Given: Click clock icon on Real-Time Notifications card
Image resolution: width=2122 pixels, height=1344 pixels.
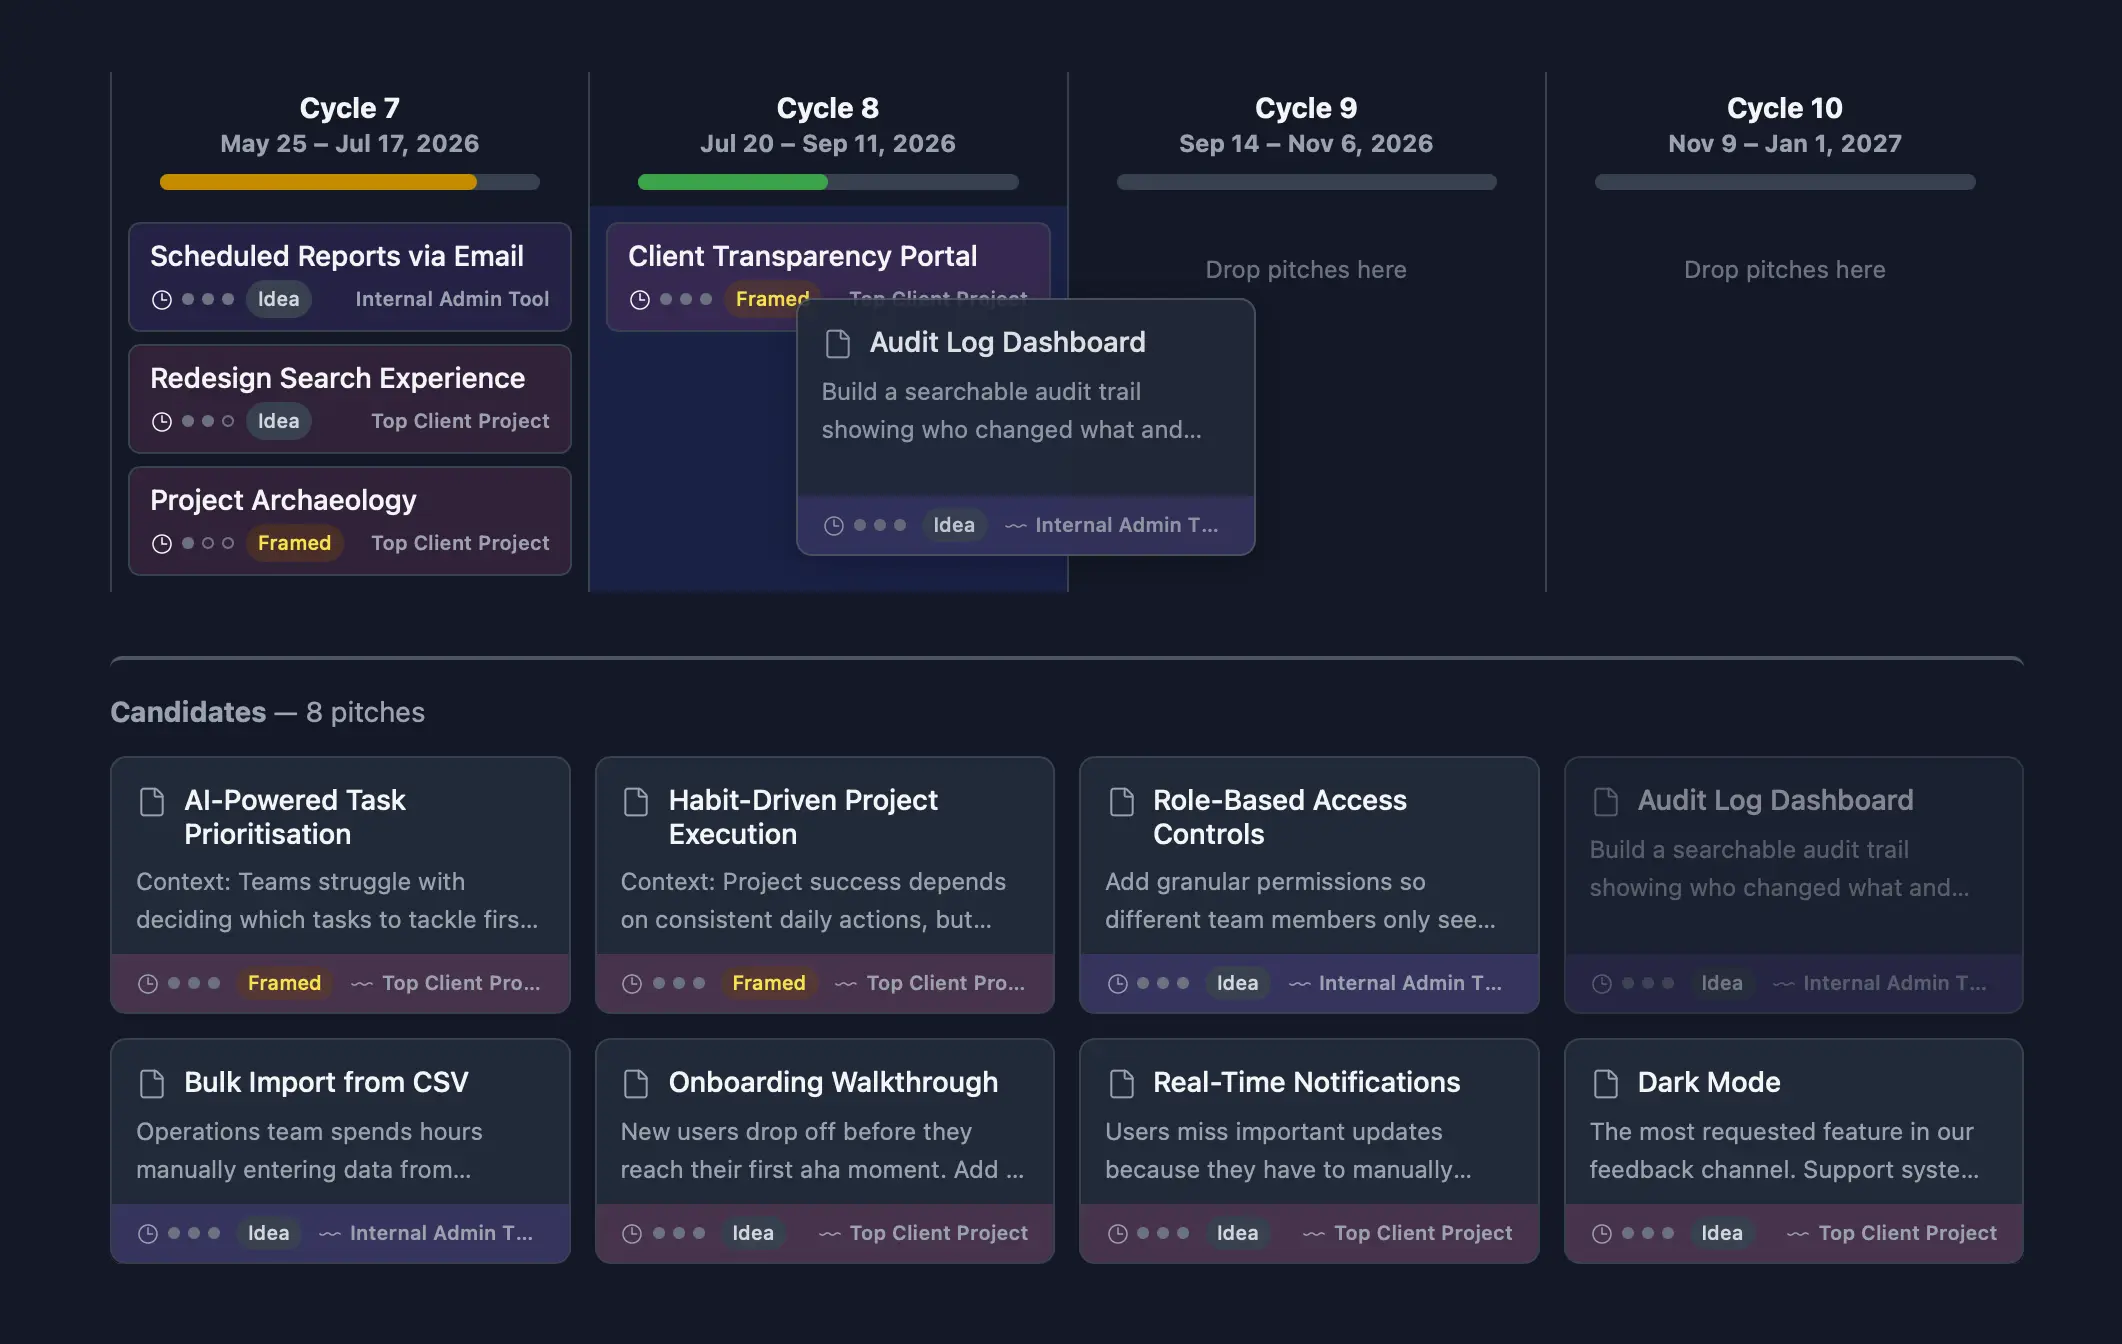Looking at the screenshot, I should 1117,1234.
